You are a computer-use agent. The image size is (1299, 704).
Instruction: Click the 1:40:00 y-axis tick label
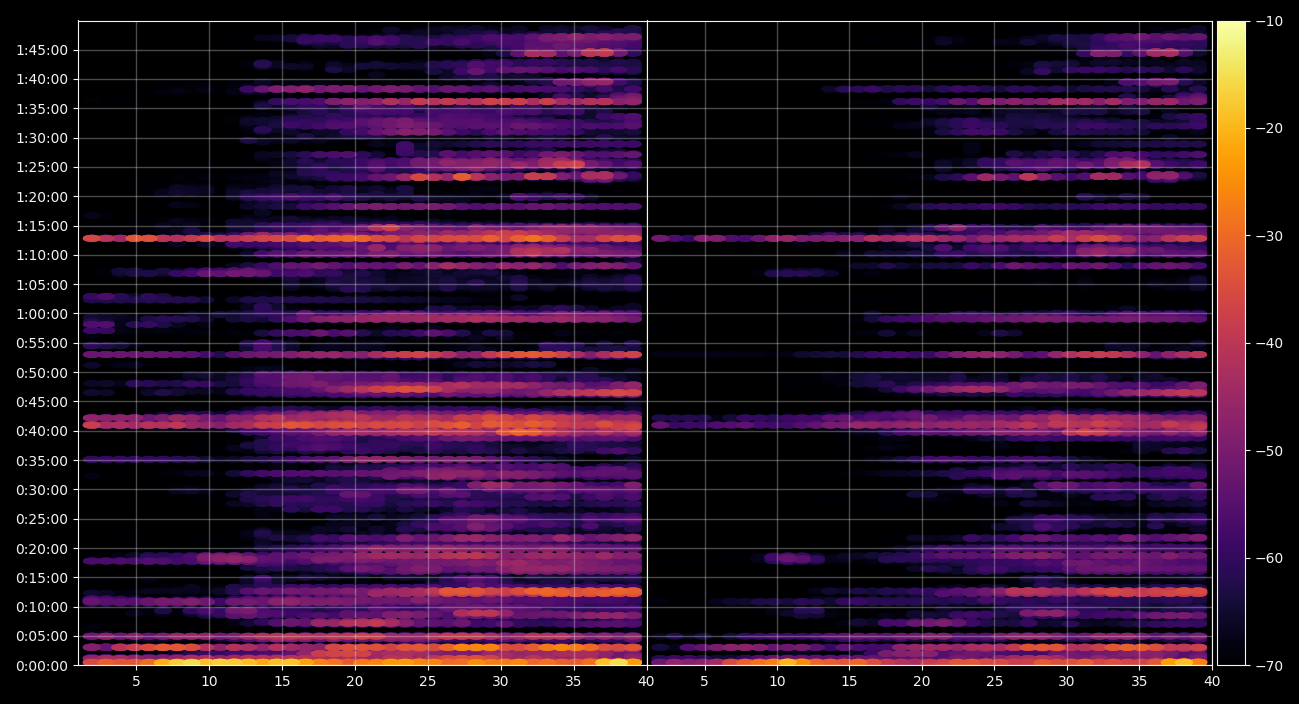point(42,79)
